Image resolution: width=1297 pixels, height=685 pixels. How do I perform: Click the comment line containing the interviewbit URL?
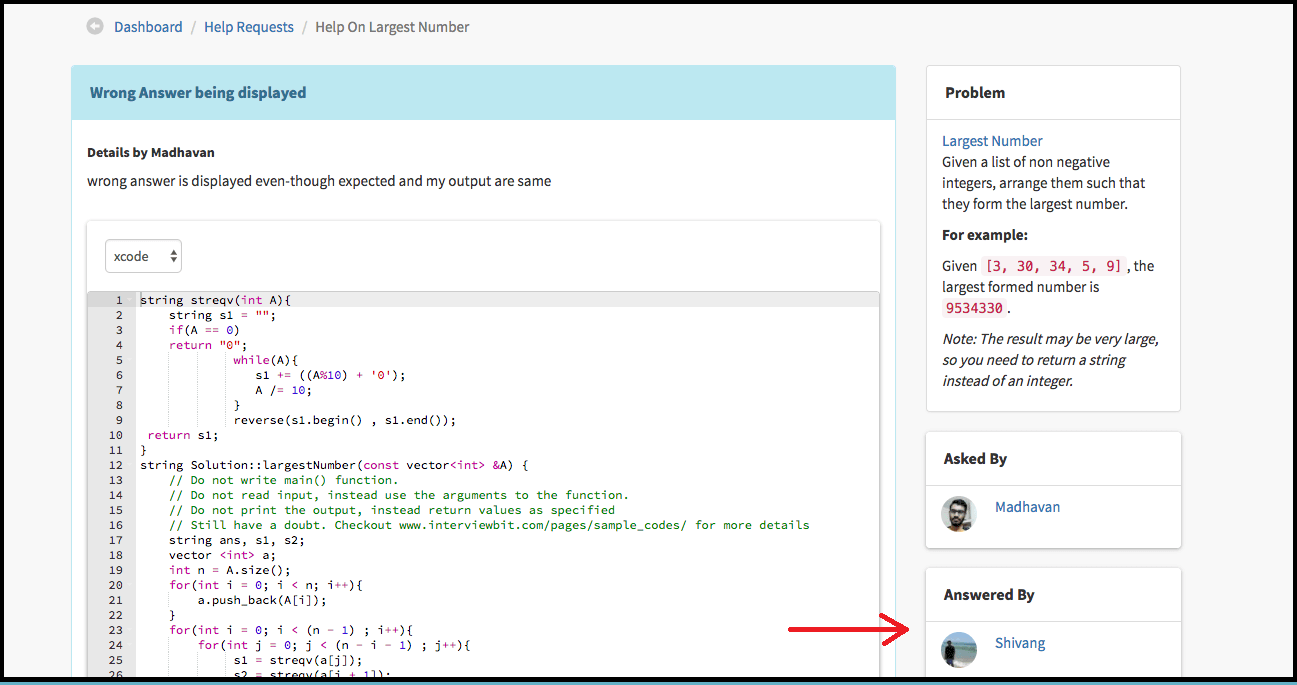pos(488,525)
